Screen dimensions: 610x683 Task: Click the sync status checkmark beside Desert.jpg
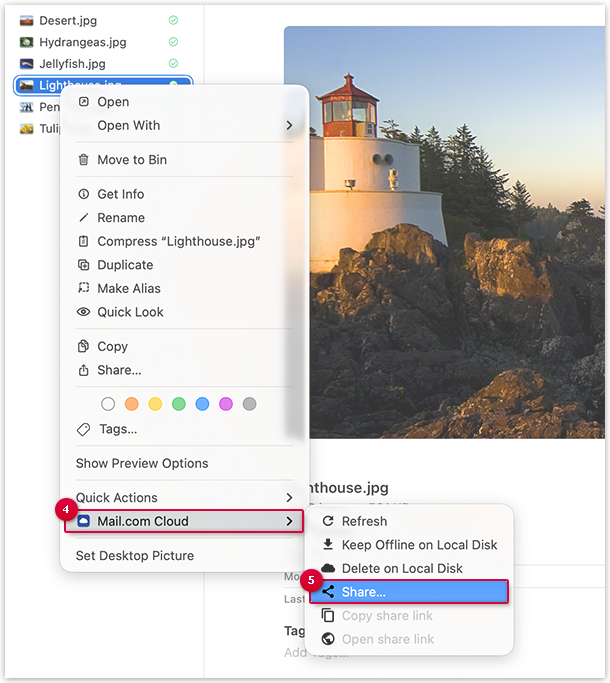coord(173,20)
